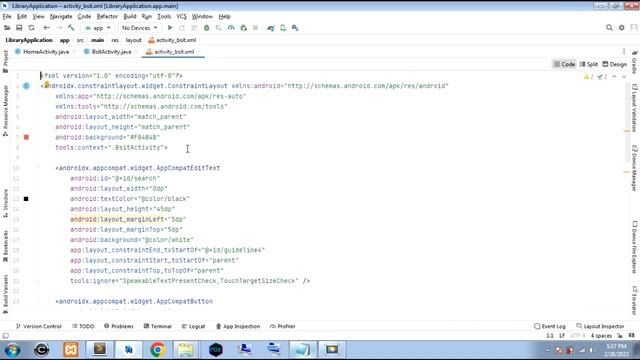Sync project with Gradle files icon
The width and height of the screenshot is (640, 360).
pos(271,28)
